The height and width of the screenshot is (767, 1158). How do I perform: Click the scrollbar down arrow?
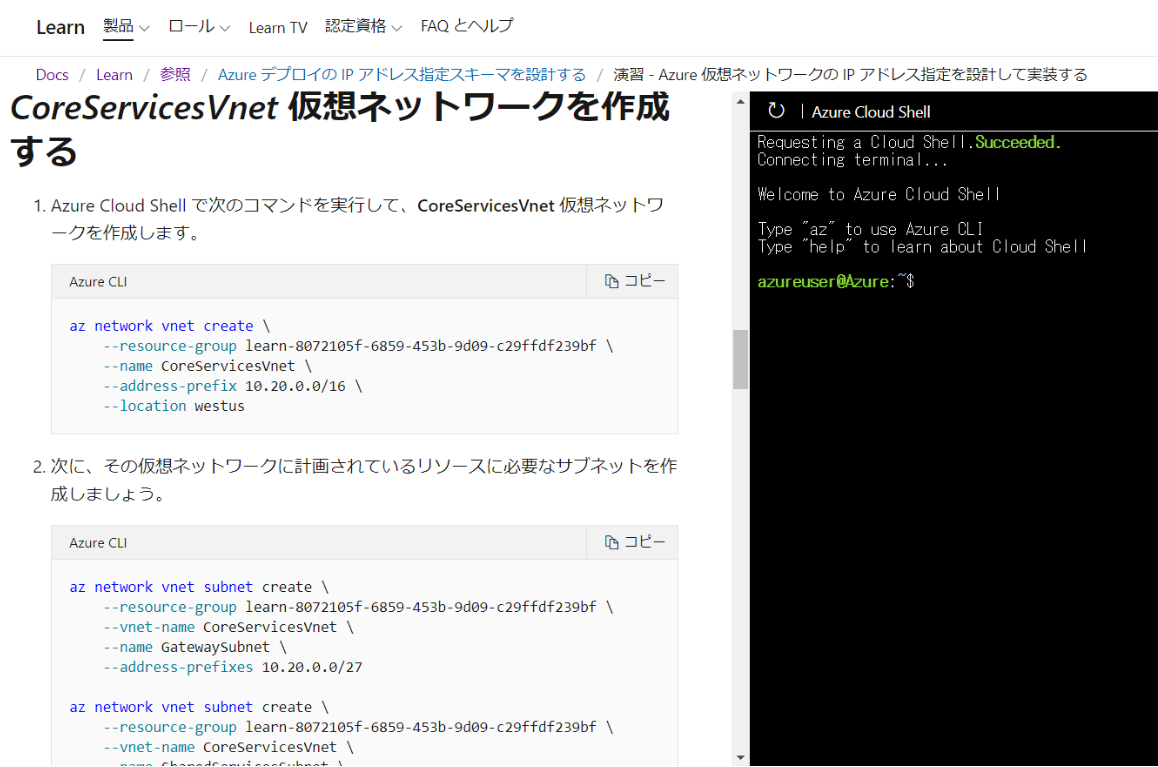(x=740, y=757)
